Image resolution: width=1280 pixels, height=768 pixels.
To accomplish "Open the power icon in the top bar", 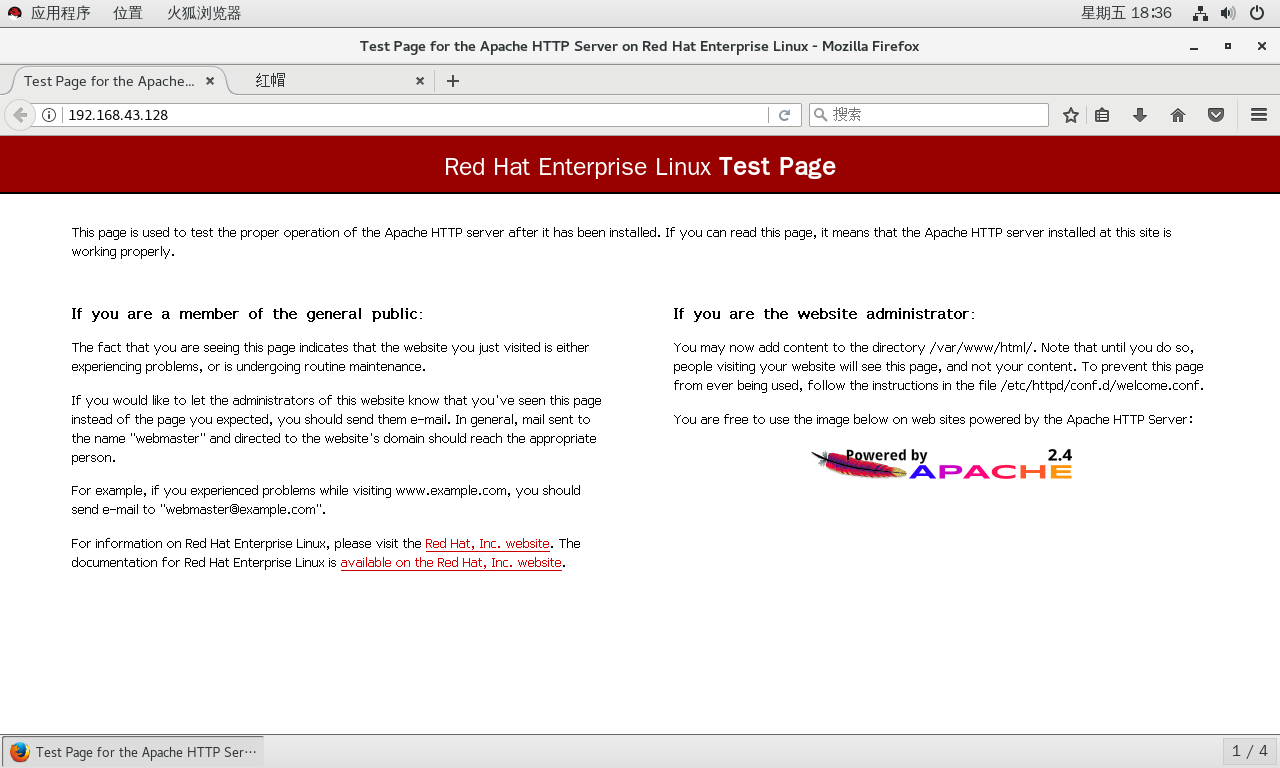I will [x=1258, y=13].
